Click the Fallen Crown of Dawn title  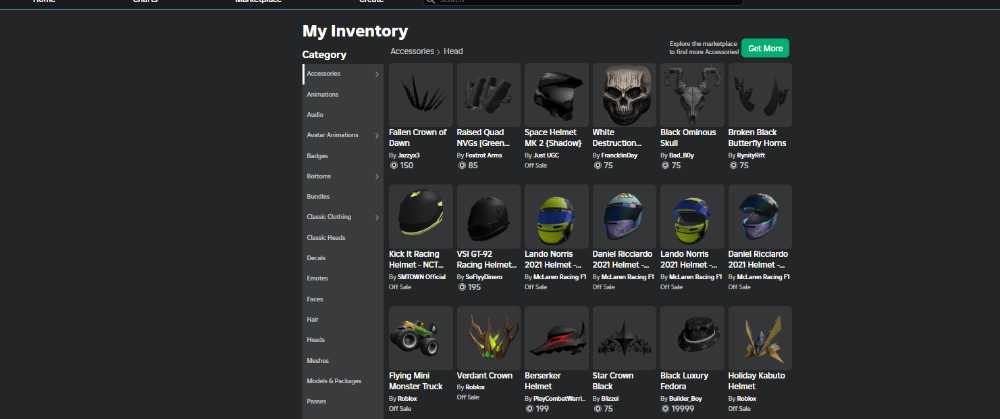point(418,138)
